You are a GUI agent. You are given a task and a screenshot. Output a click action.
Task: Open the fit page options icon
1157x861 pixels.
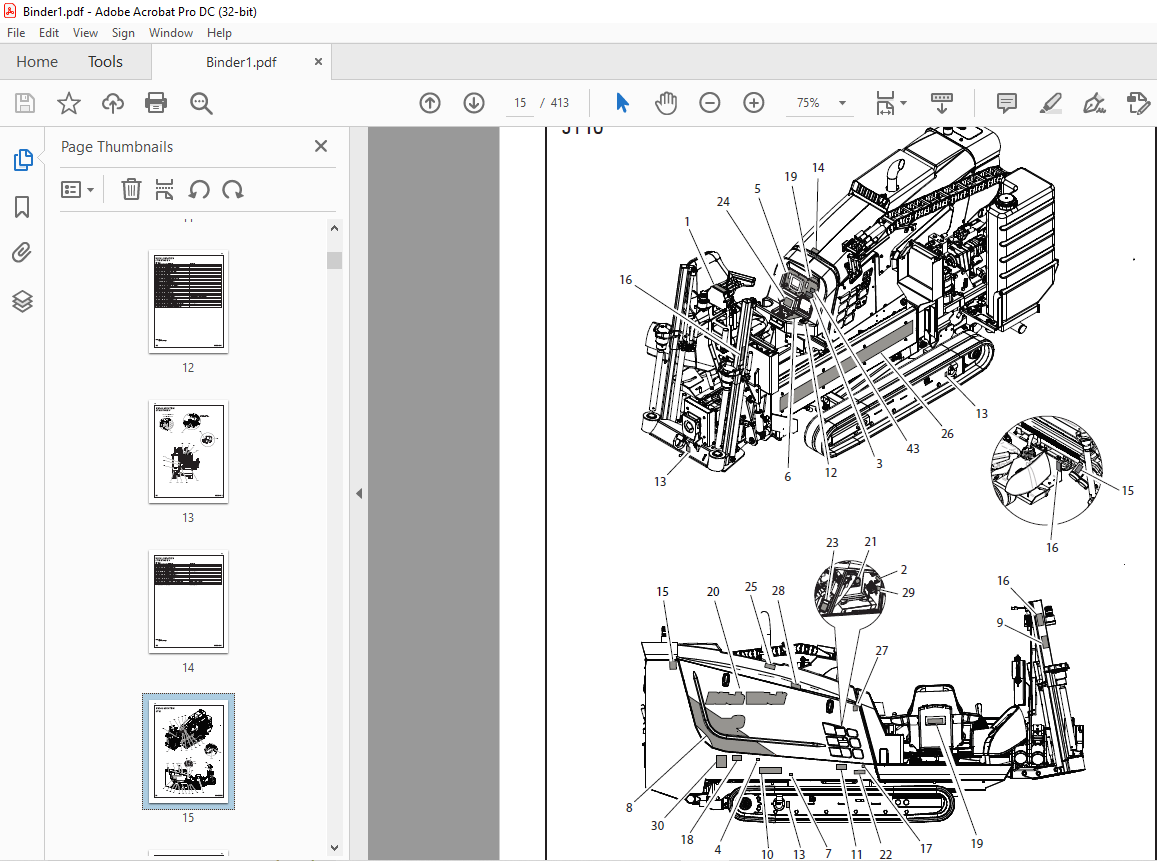(885, 103)
